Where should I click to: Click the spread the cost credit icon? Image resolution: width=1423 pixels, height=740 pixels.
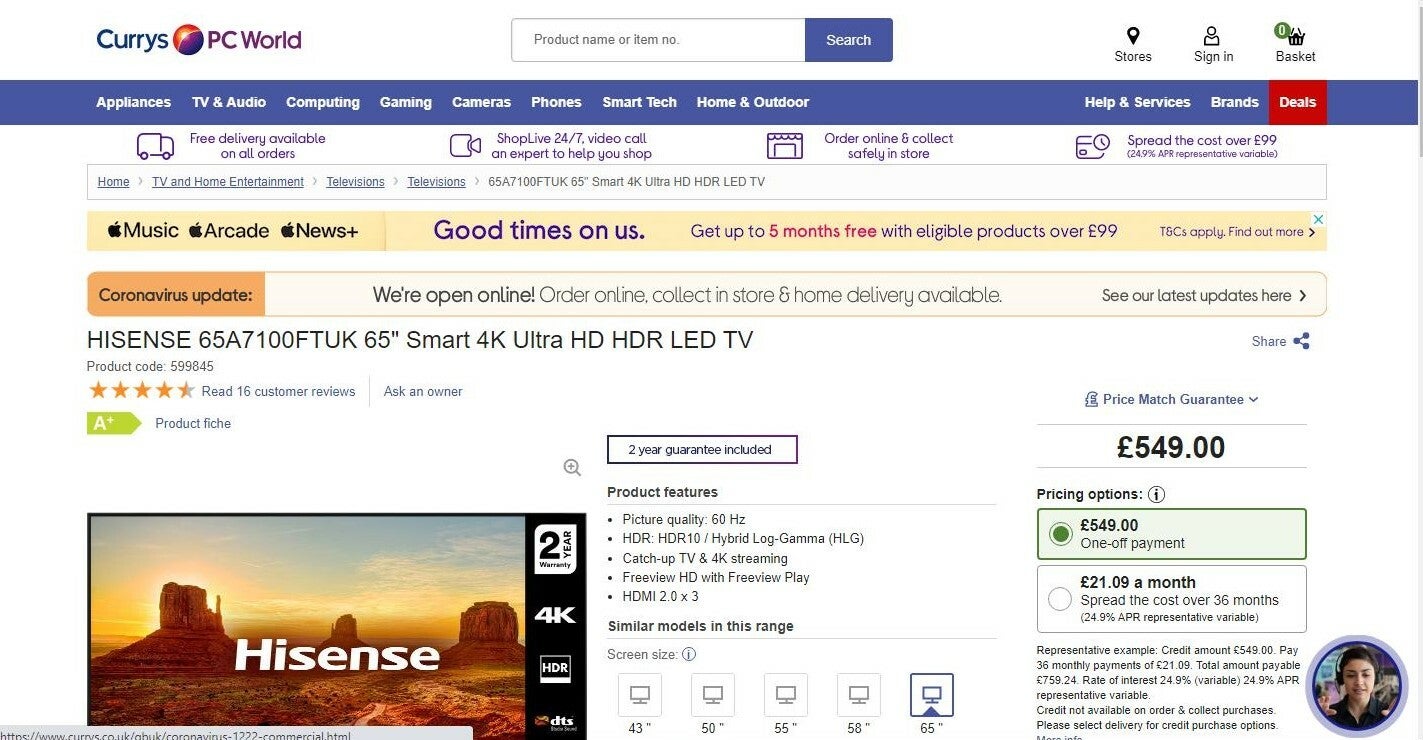click(1093, 146)
